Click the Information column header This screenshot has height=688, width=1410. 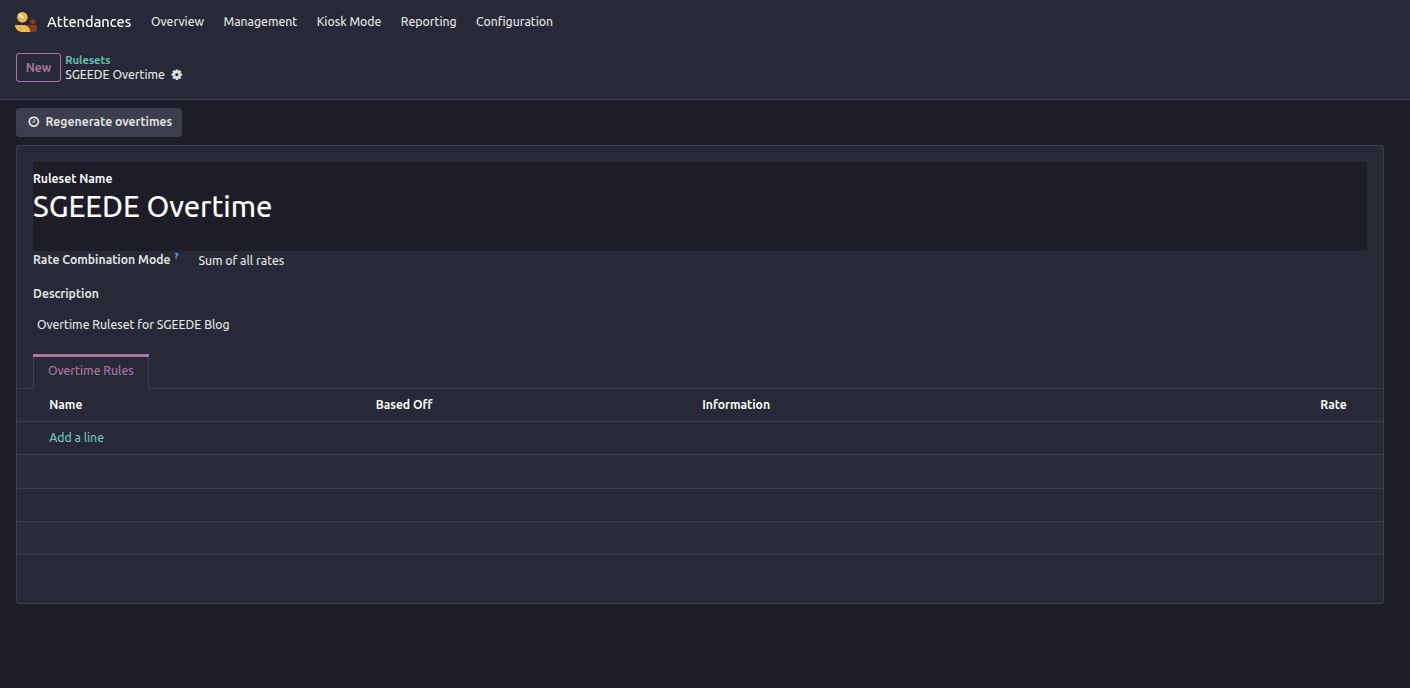coord(736,405)
